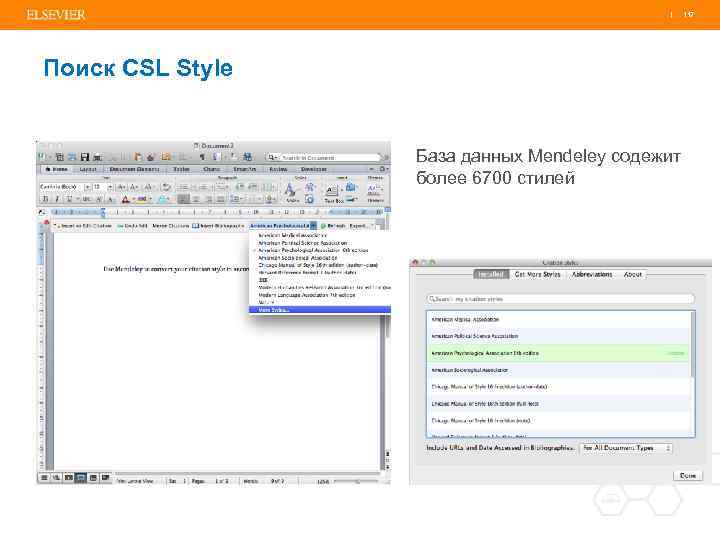
Task: Choose More Styles in the dropdown menu
Action: point(320,310)
